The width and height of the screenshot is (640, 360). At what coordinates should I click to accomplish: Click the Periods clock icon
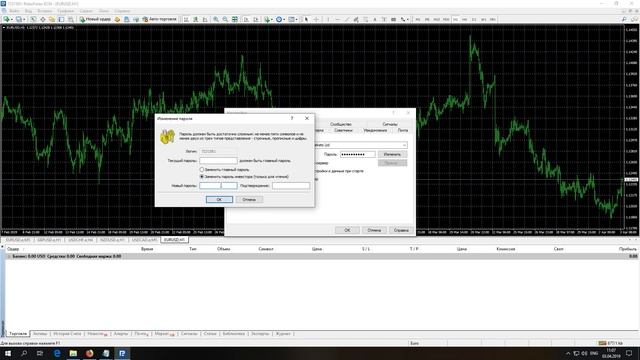[279, 19]
